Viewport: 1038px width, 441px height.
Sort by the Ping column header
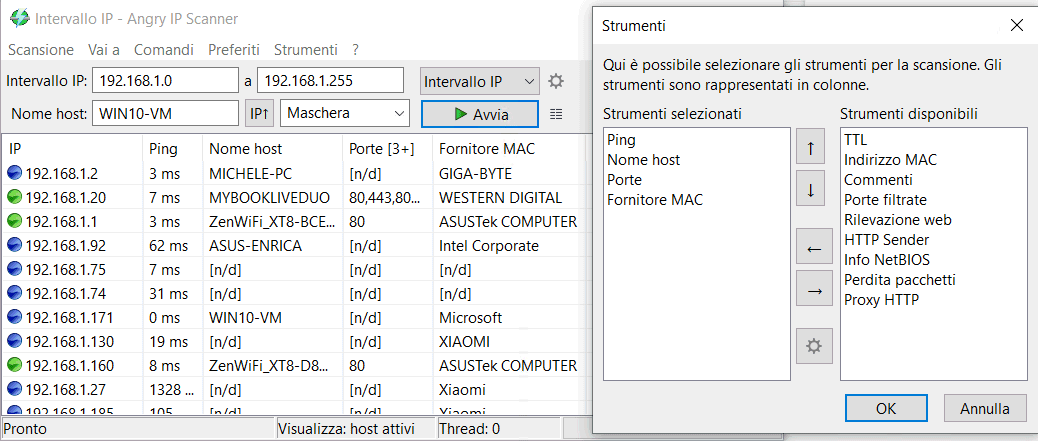(173, 149)
